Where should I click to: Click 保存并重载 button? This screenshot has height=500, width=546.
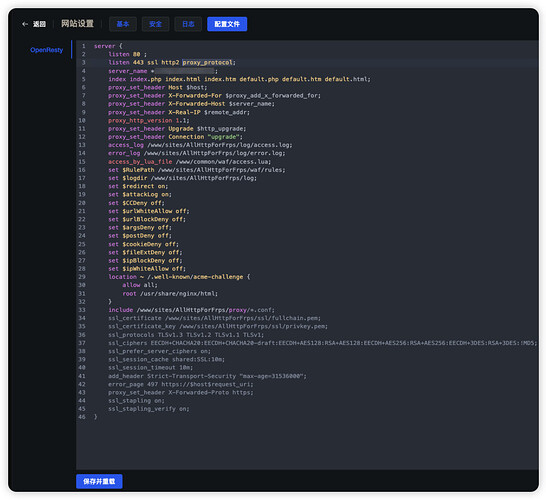(x=99, y=481)
